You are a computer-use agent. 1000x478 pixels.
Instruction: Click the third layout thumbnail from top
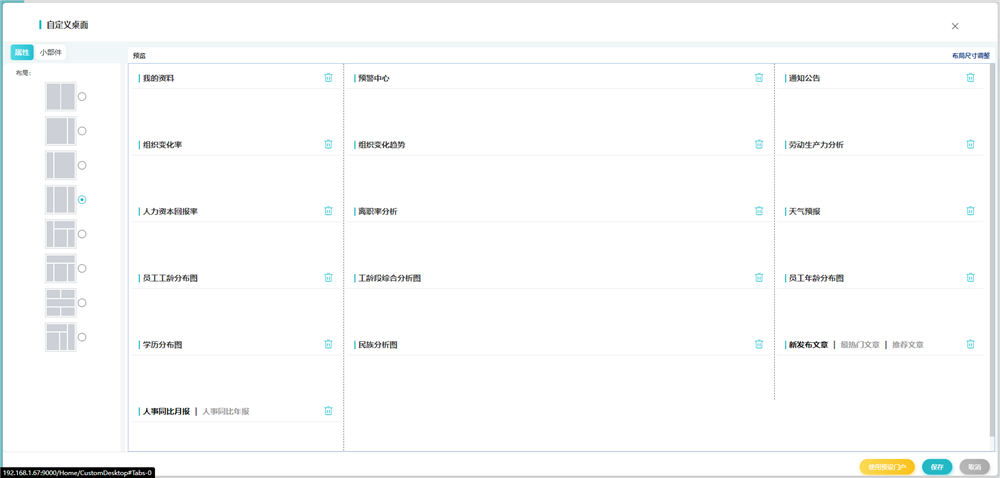click(x=60, y=165)
